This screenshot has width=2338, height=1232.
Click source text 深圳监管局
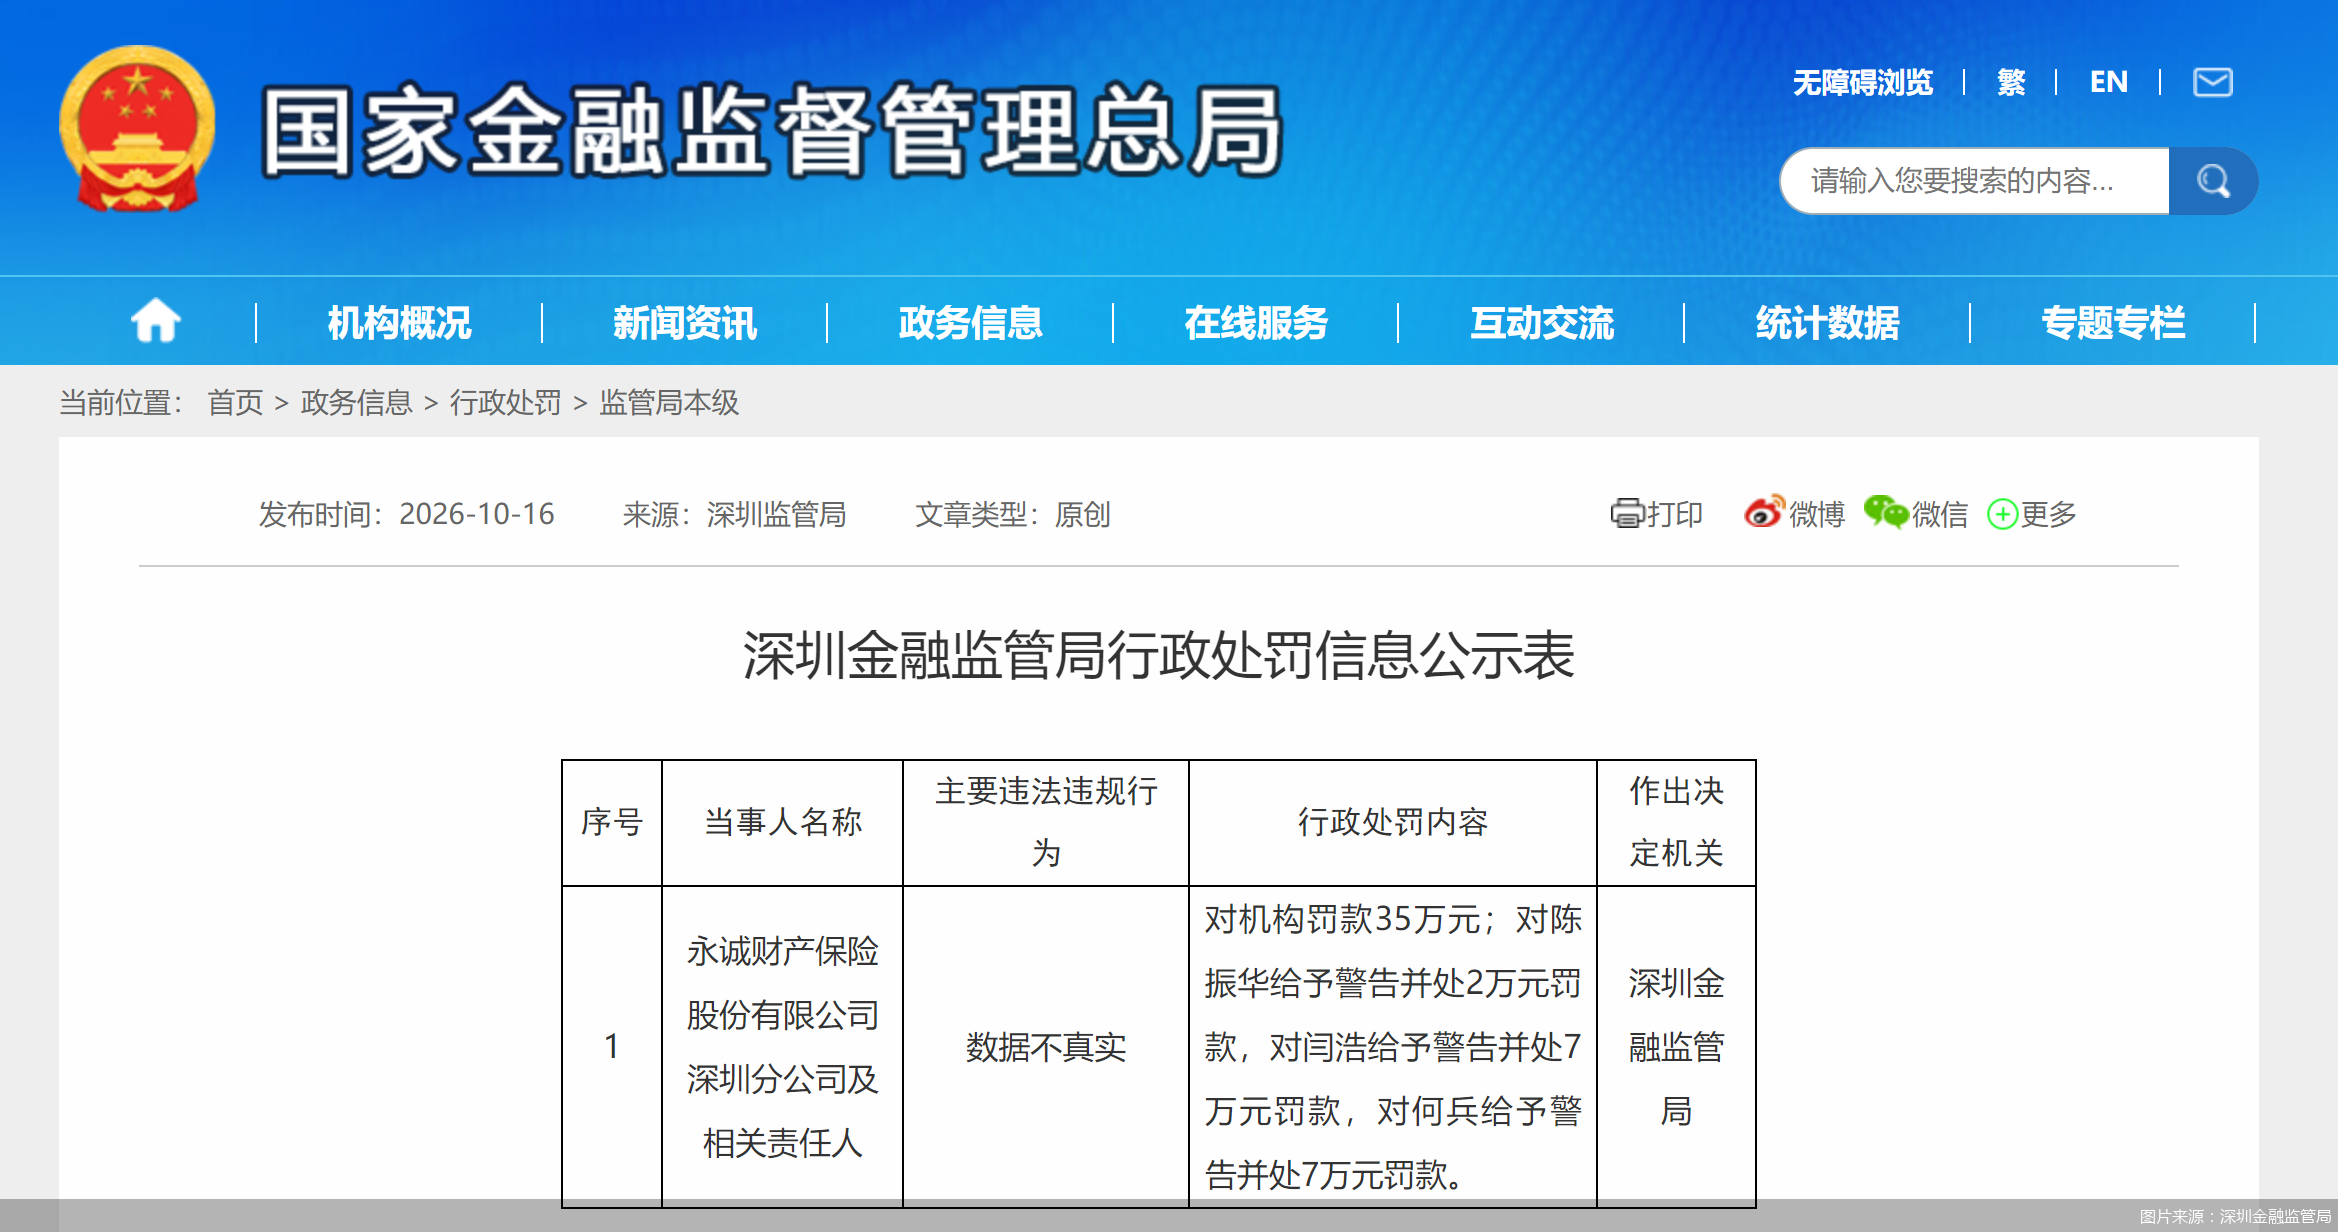776,514
